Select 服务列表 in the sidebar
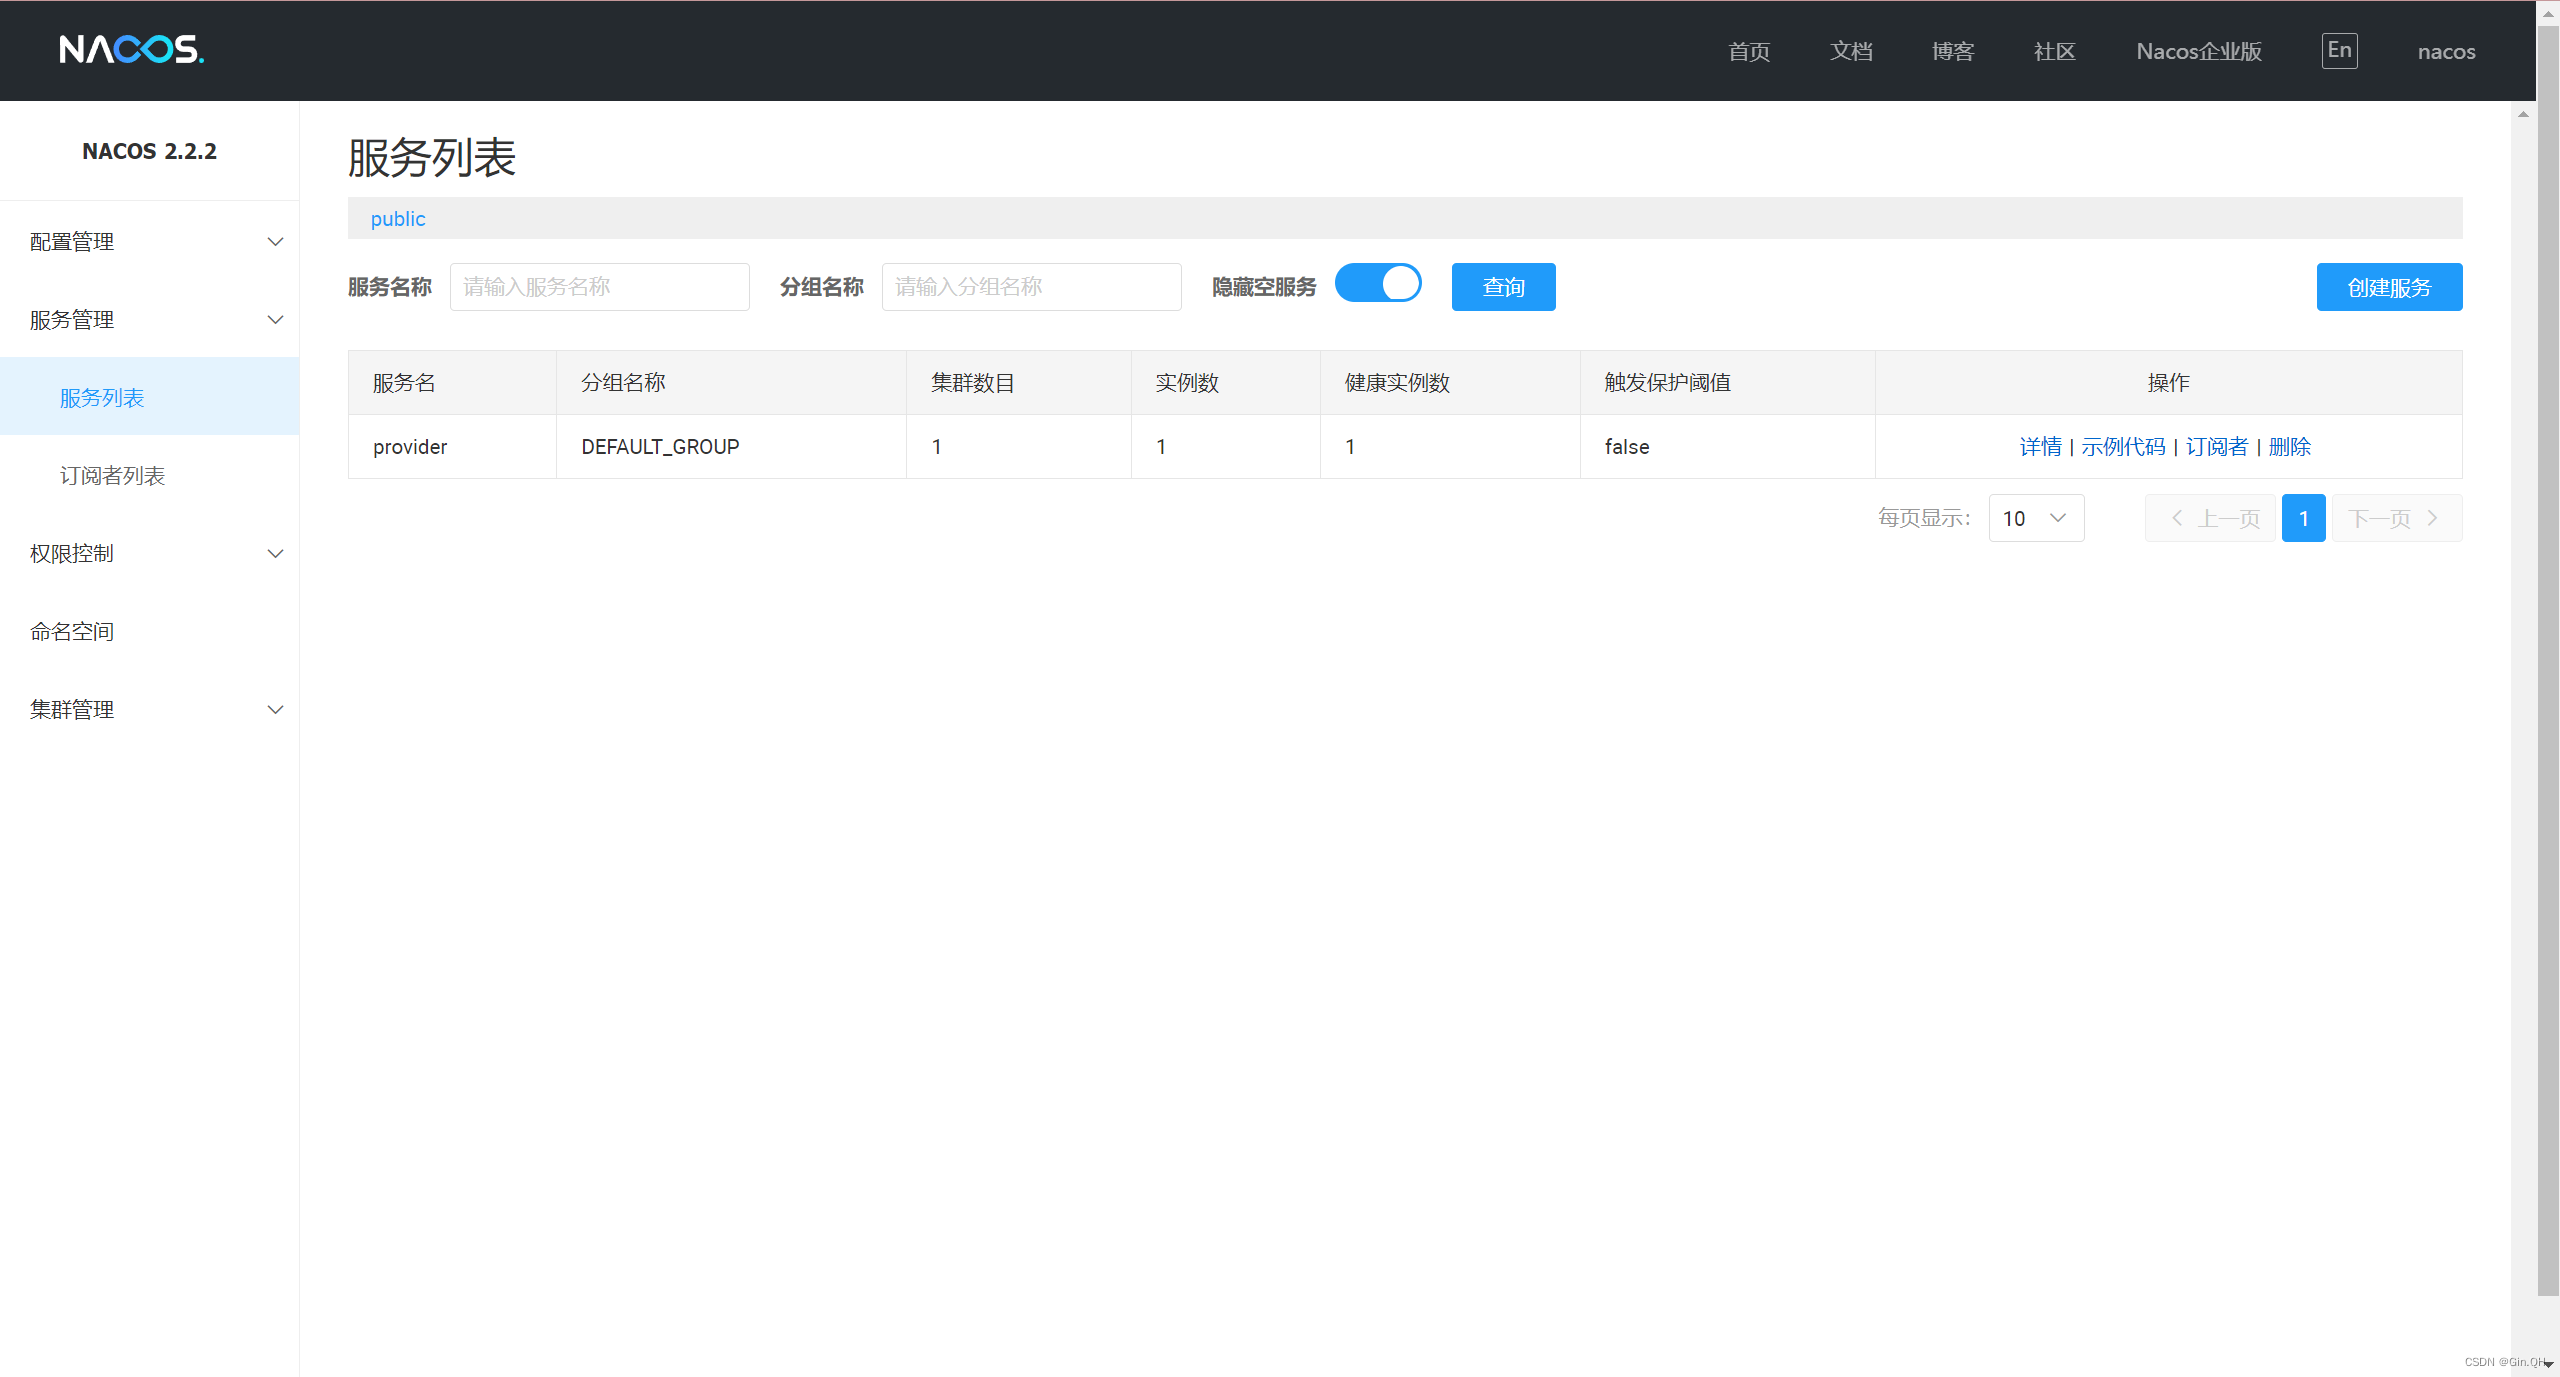Viewport: 2560px width, 1377px height. coord(150,398)
